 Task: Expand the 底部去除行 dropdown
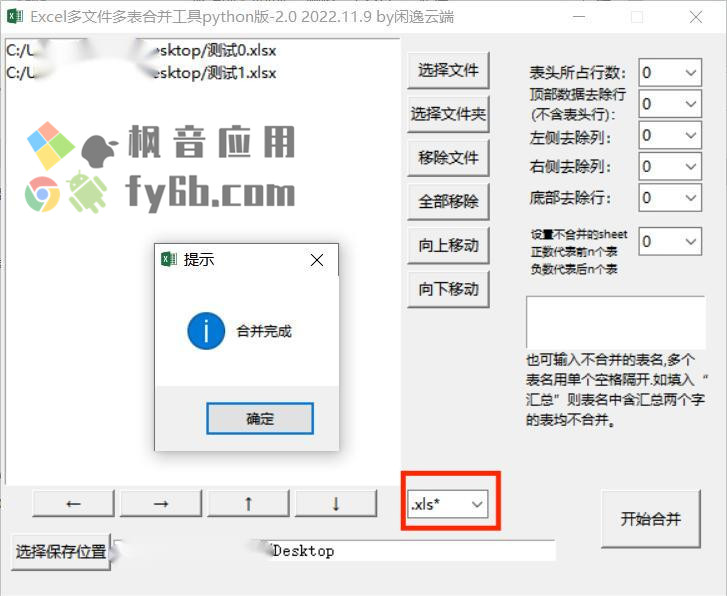(x=670, y=198)
